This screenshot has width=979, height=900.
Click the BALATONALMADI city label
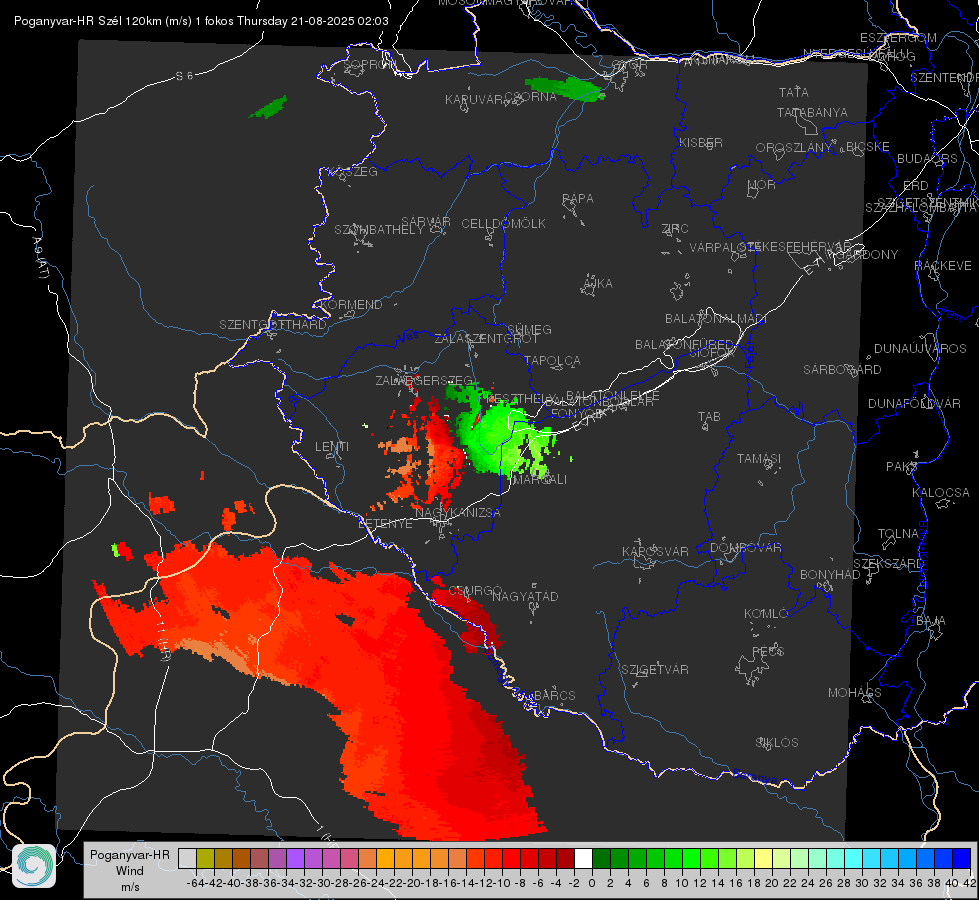pos(716,319)
